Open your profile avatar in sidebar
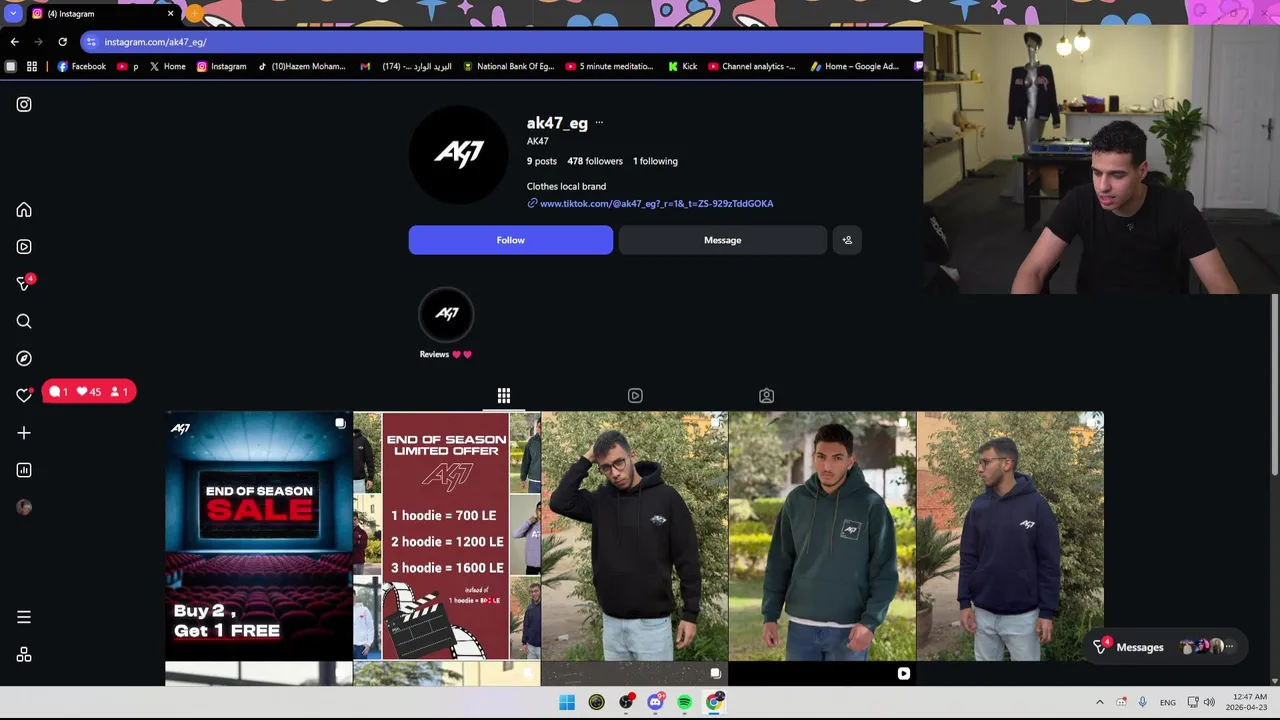 [x=24, y=507]
